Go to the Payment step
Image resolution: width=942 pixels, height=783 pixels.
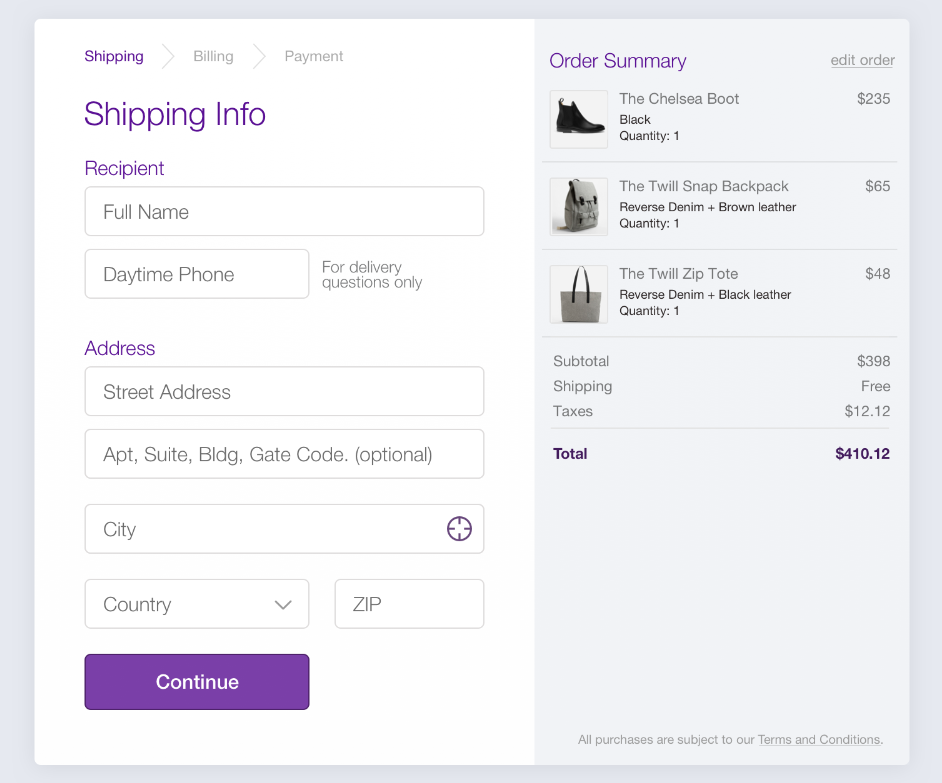click(x=313, y=56)
